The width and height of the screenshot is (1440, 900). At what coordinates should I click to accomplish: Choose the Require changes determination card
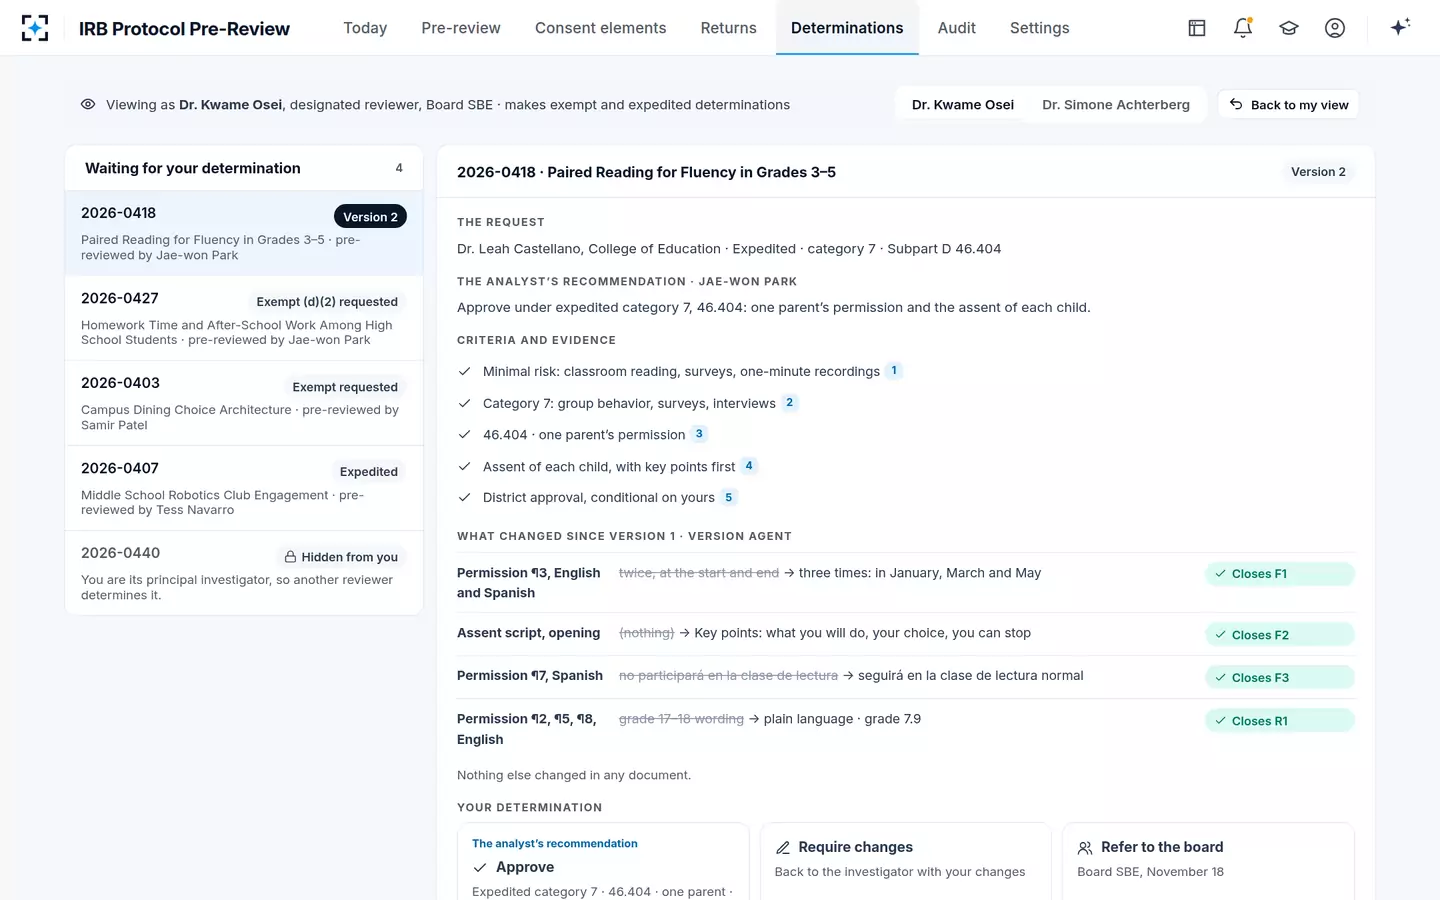point(905,862)
